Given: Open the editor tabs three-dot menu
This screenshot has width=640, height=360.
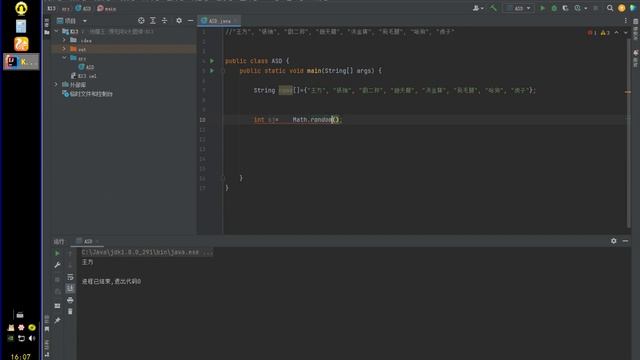Looking at the screenshot, I should click(x=625, y=20).
